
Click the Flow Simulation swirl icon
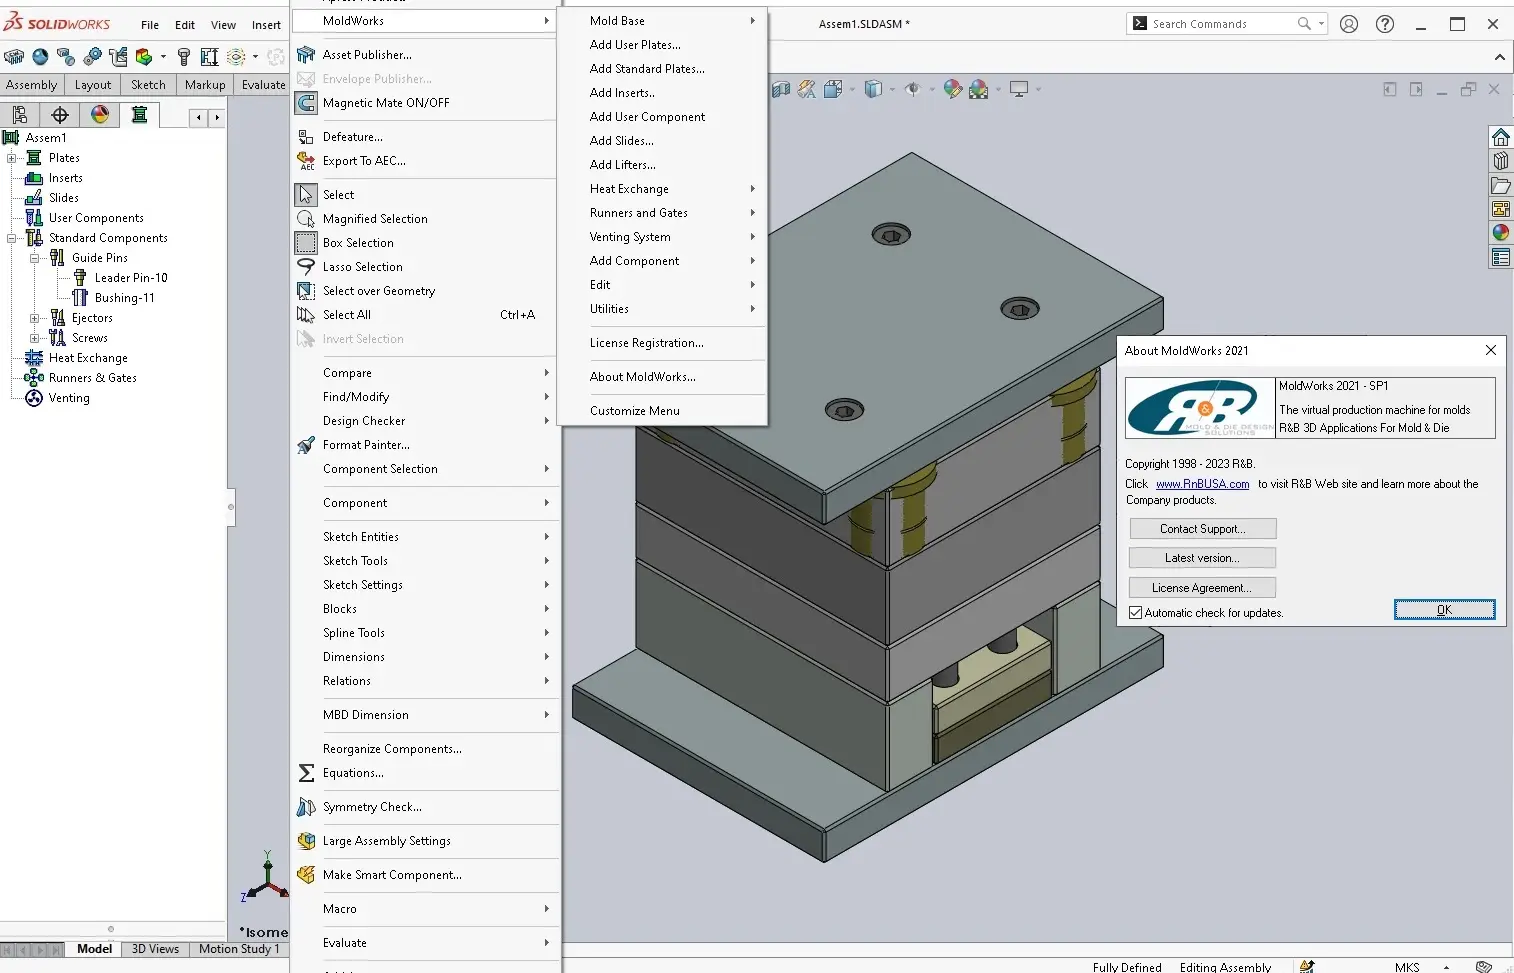236,57
